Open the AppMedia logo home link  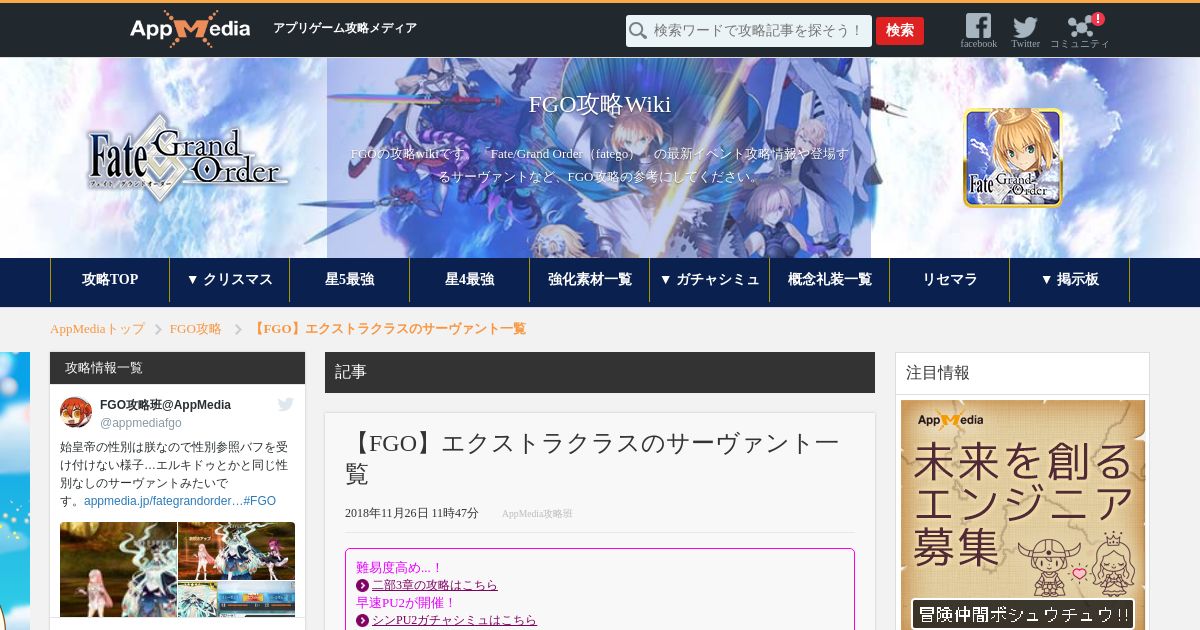(190, 30)
